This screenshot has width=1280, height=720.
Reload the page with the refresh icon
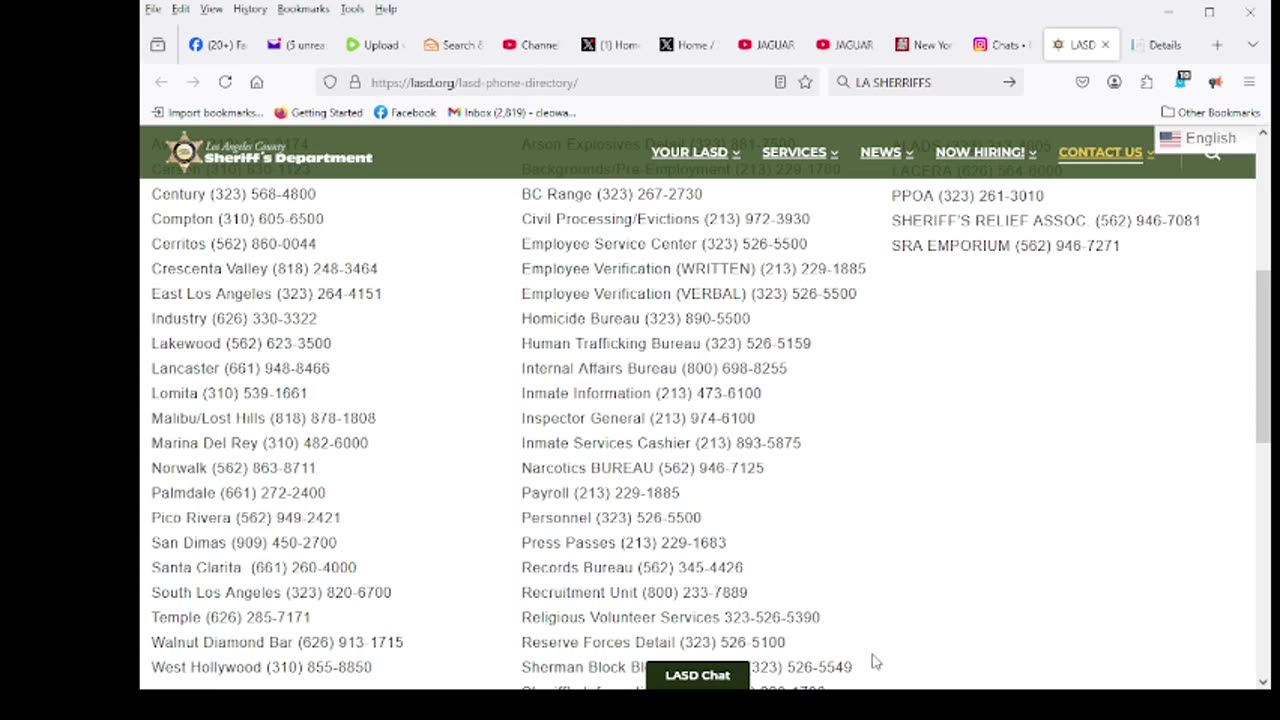[x=225, y=82]
